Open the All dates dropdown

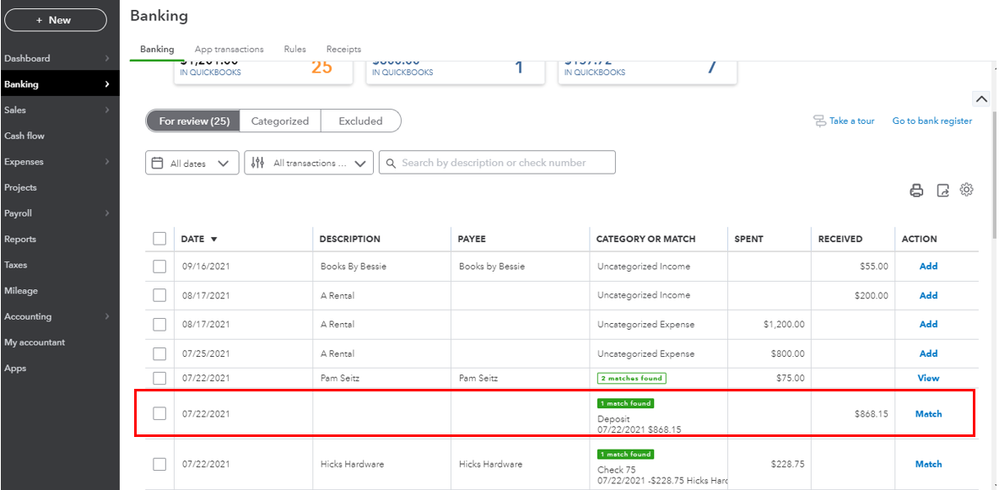pos(192,162)
